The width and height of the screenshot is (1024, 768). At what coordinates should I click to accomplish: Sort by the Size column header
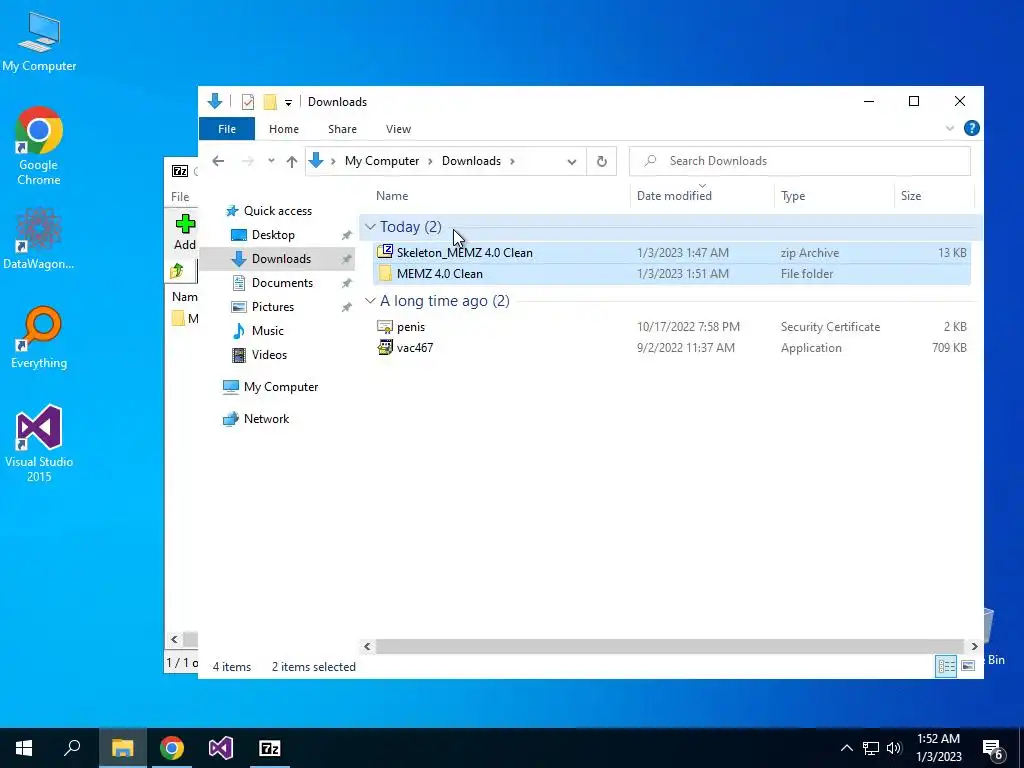coord(910,196)
